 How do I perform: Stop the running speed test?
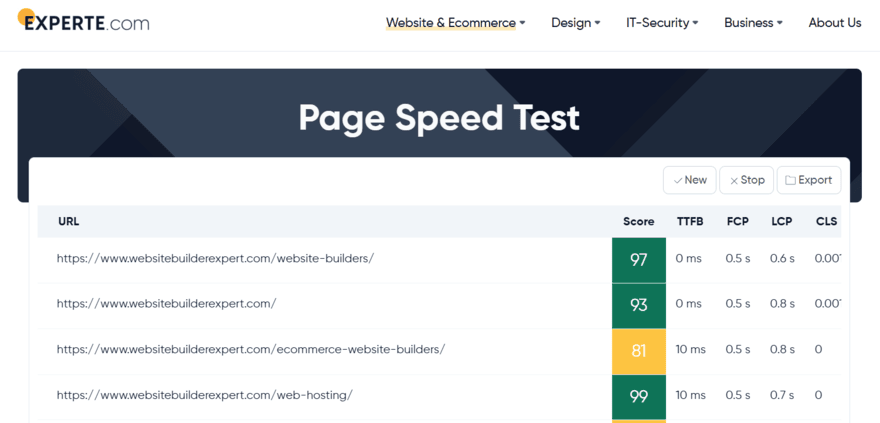tap(746, 180)
